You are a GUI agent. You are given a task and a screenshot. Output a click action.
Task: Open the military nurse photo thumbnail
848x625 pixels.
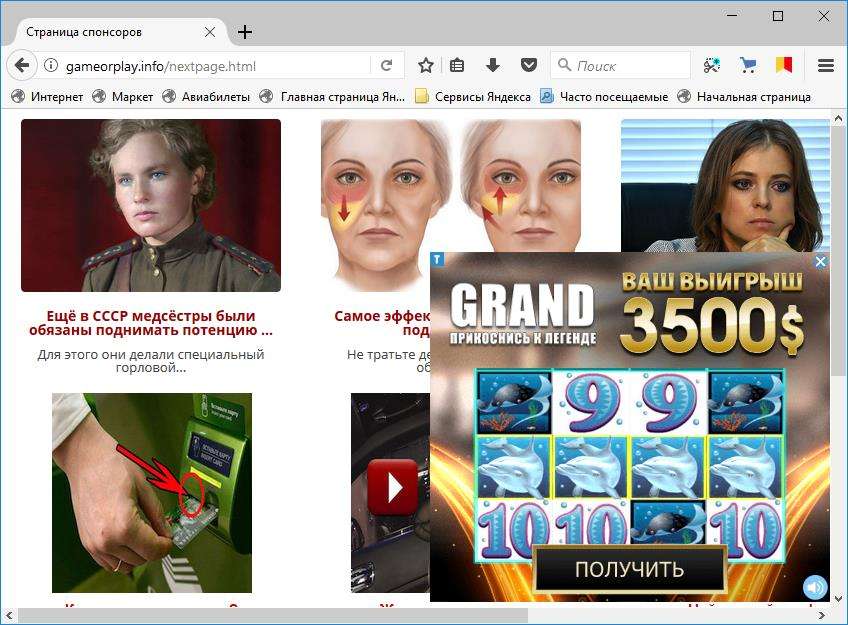pyautogui.click(x=151, y=205)
